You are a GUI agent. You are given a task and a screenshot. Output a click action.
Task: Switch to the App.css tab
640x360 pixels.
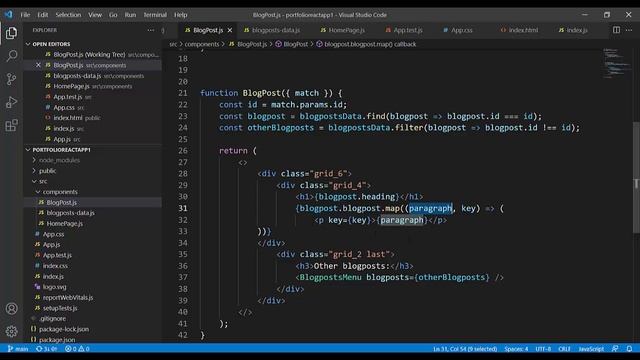point(458,30)
